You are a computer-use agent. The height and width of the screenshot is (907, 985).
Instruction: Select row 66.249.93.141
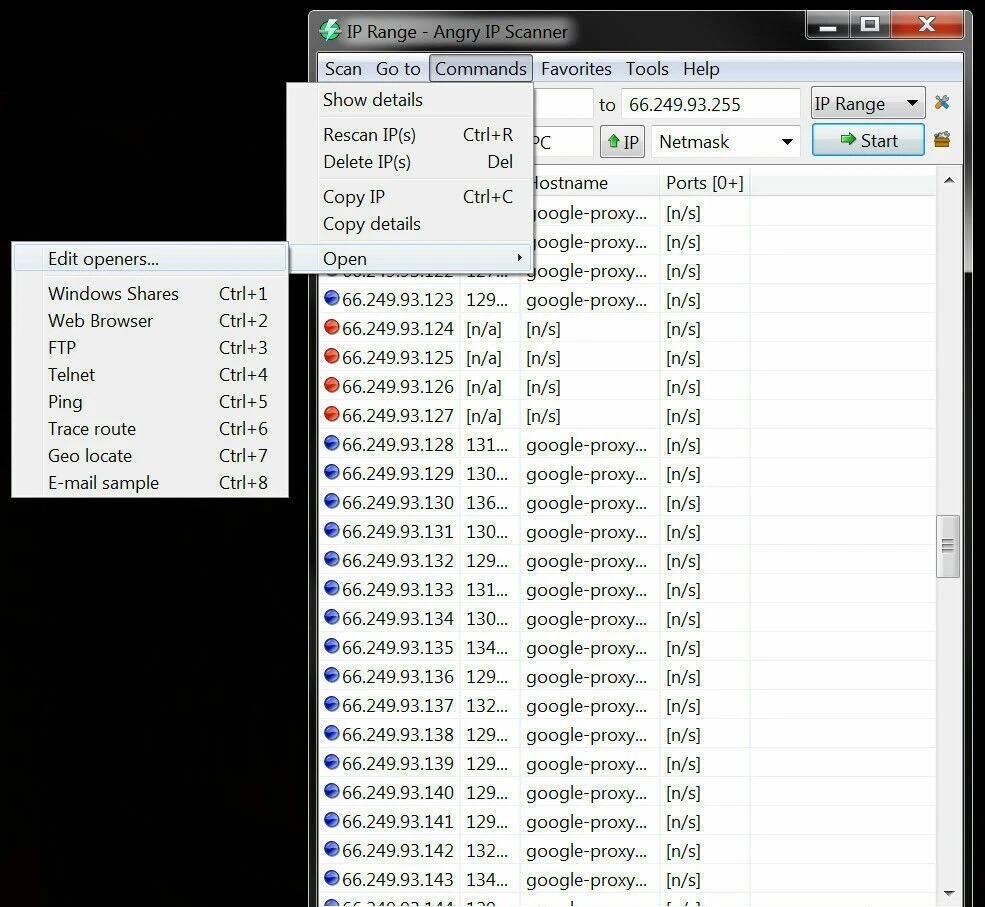[627, 822]
